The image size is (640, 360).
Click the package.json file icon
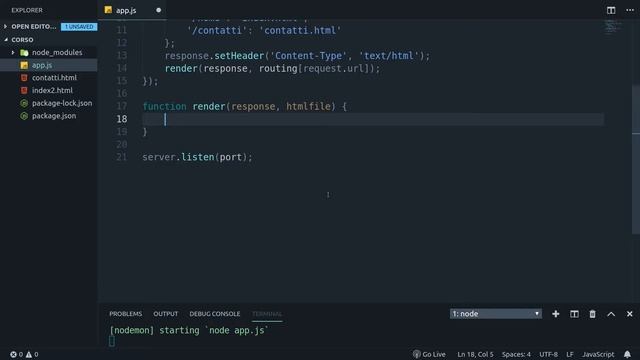24,116
